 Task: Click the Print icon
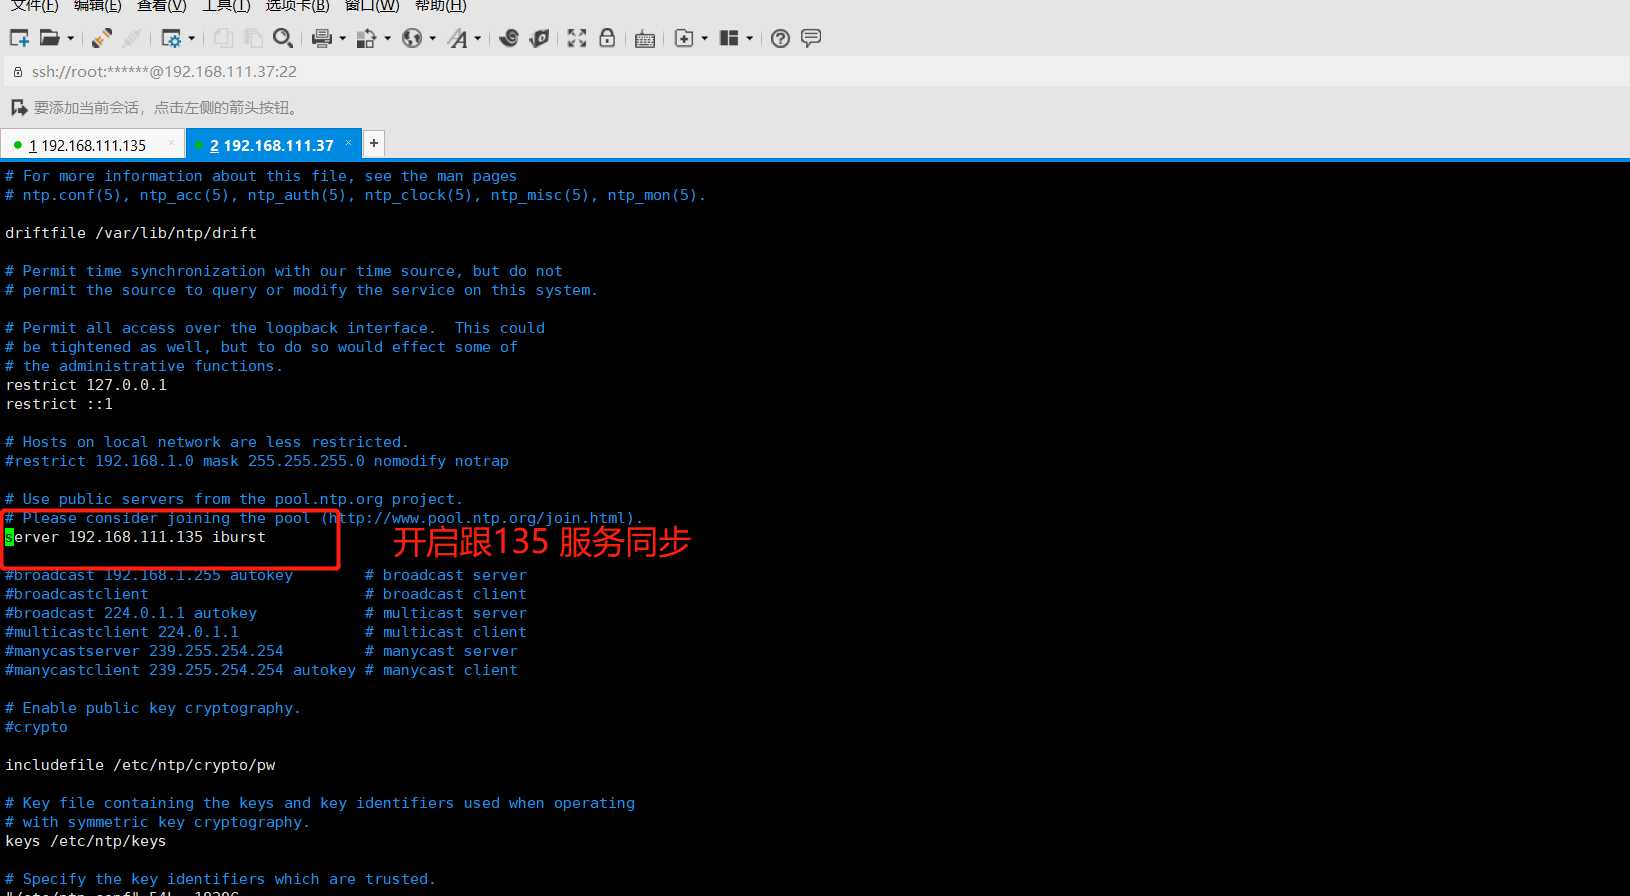322,38
